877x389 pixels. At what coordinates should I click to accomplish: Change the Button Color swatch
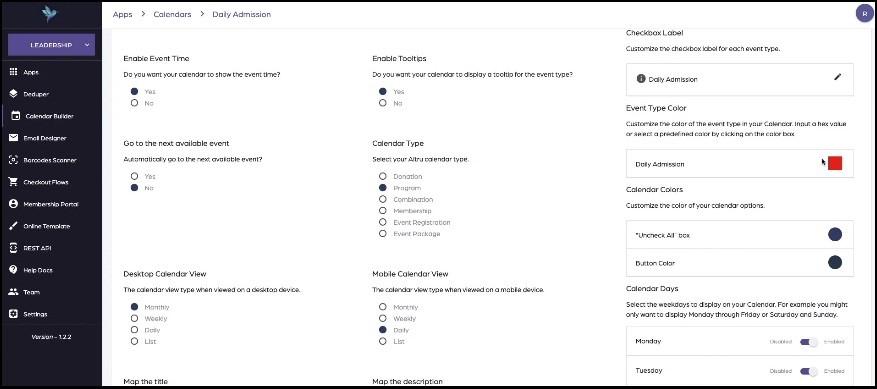[x=835, y=262]
